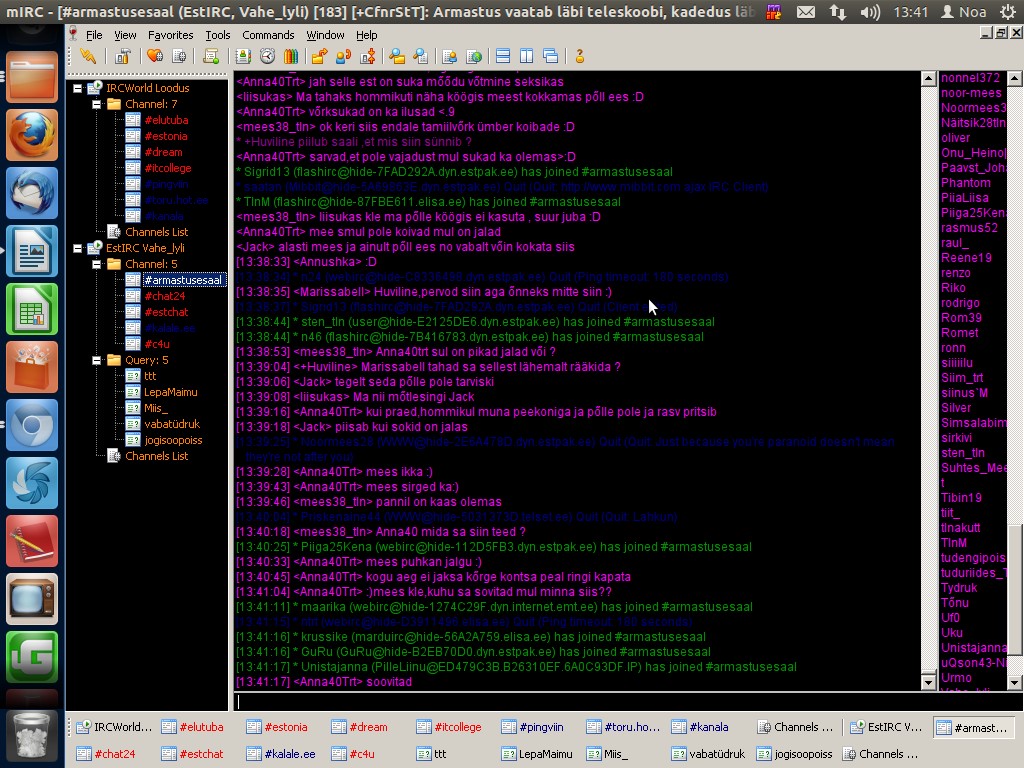Screen dimensions: 1024x768
Task: Select nickname Silver in the nick list
Action: [x=956, y=408]
